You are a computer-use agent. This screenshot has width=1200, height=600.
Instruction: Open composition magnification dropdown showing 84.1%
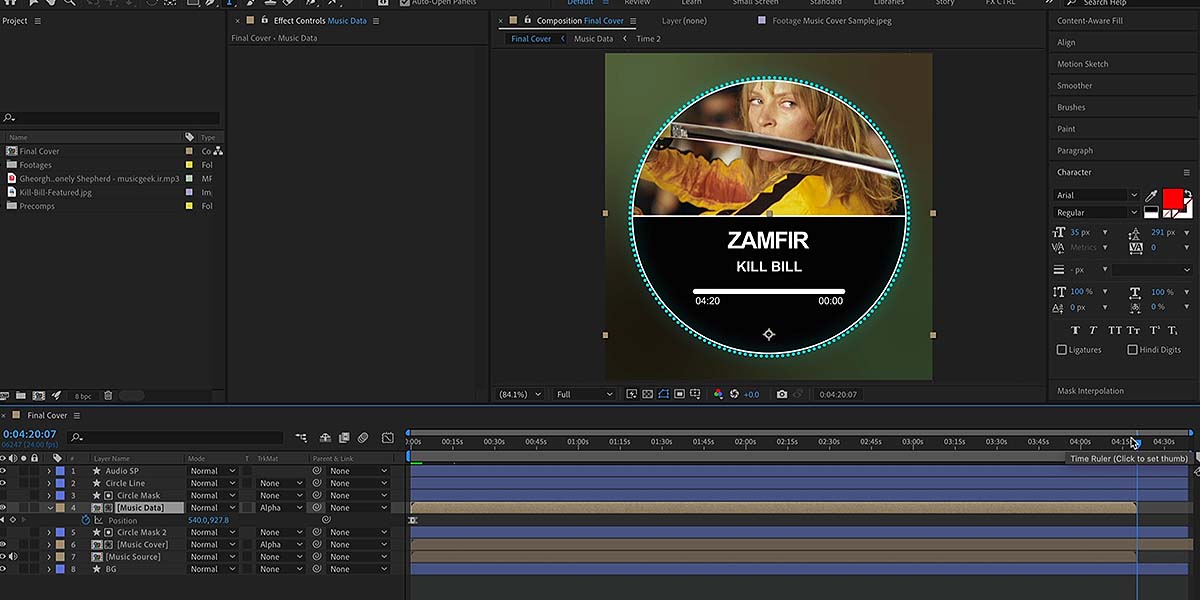521,394
